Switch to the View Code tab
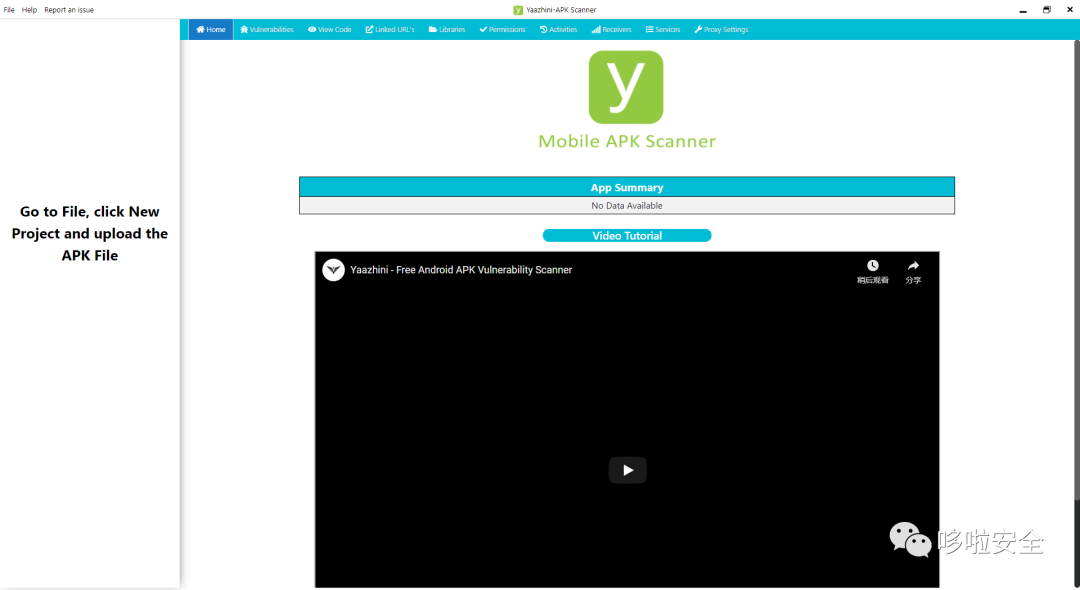Screen dimensions: 1080x590 pyautogui.click(x=330, y=30)
